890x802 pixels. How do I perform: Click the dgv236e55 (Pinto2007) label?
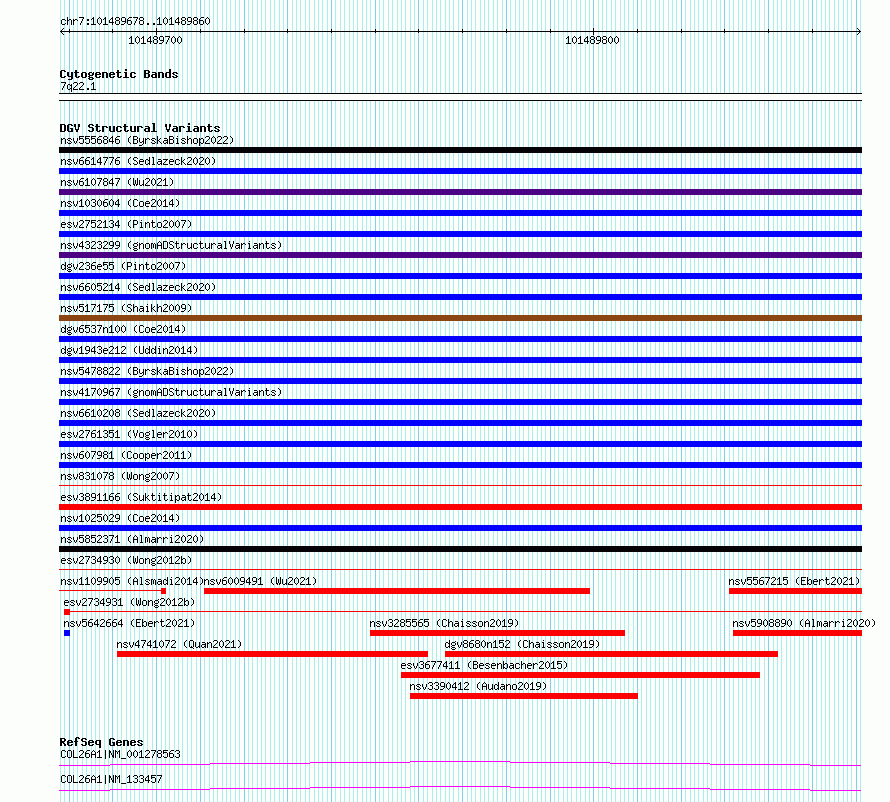pyautogui.click(x=123, y=266)
